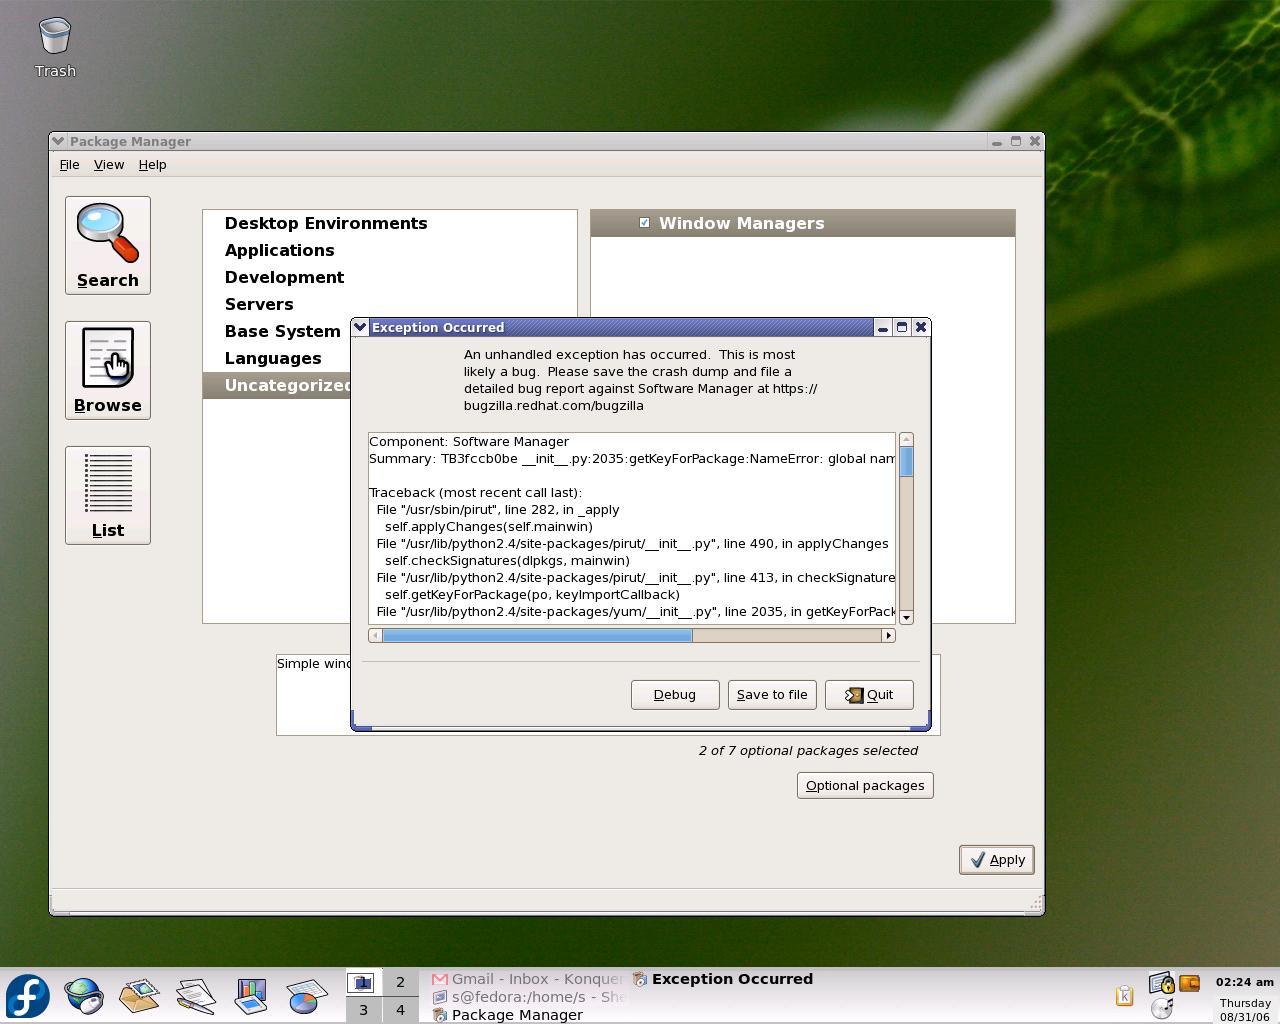This screenshot has height=1024, width=1280.
Task: Click the traceback scroll-left arrow
Action: 375,636
